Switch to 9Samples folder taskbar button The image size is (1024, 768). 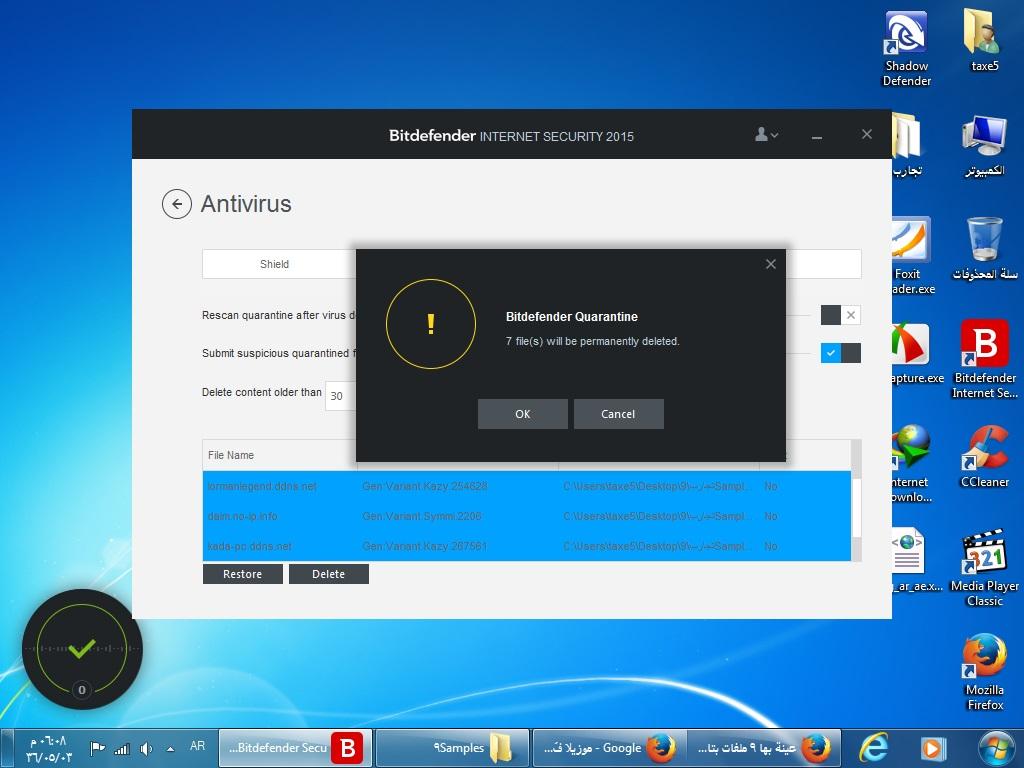453,748
